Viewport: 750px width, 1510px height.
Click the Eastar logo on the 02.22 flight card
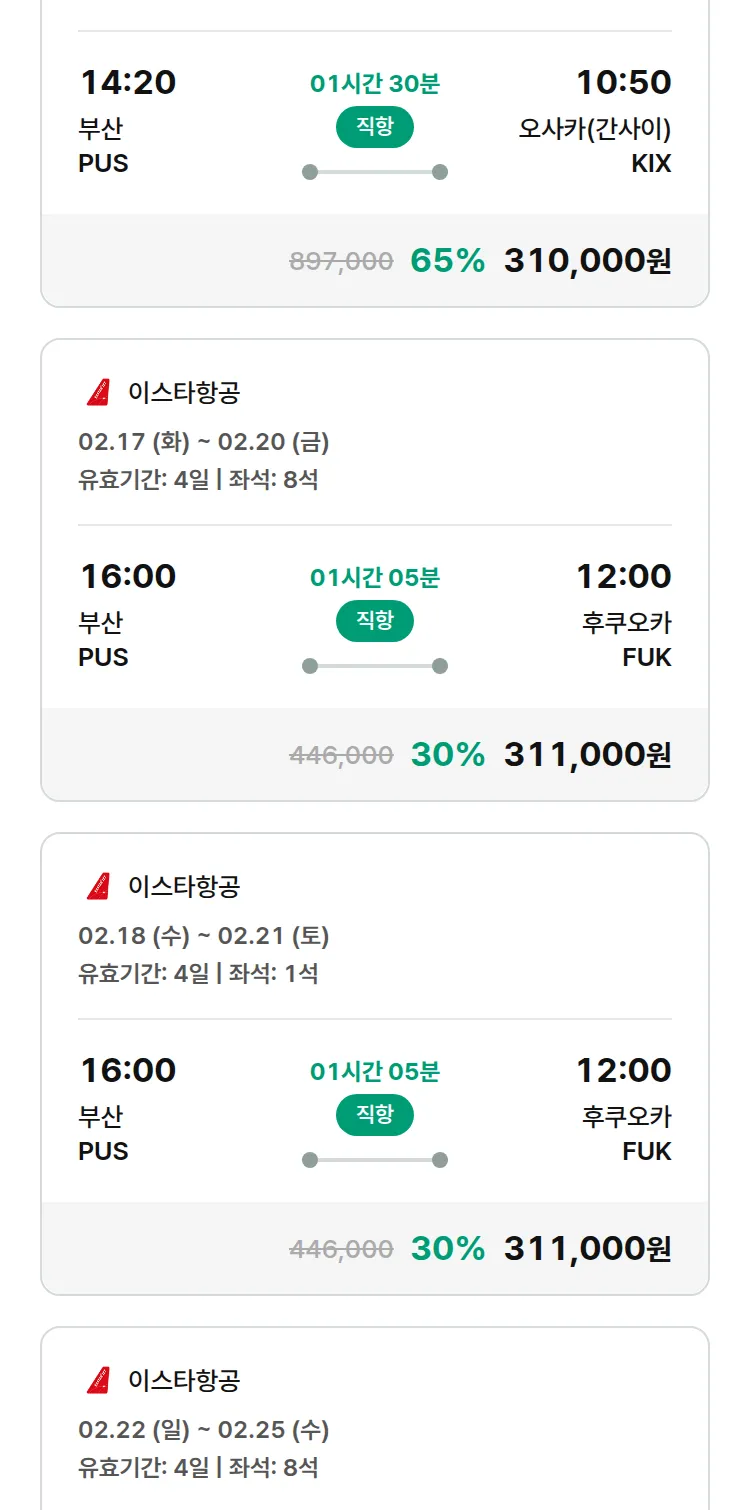pos(98,1381)
